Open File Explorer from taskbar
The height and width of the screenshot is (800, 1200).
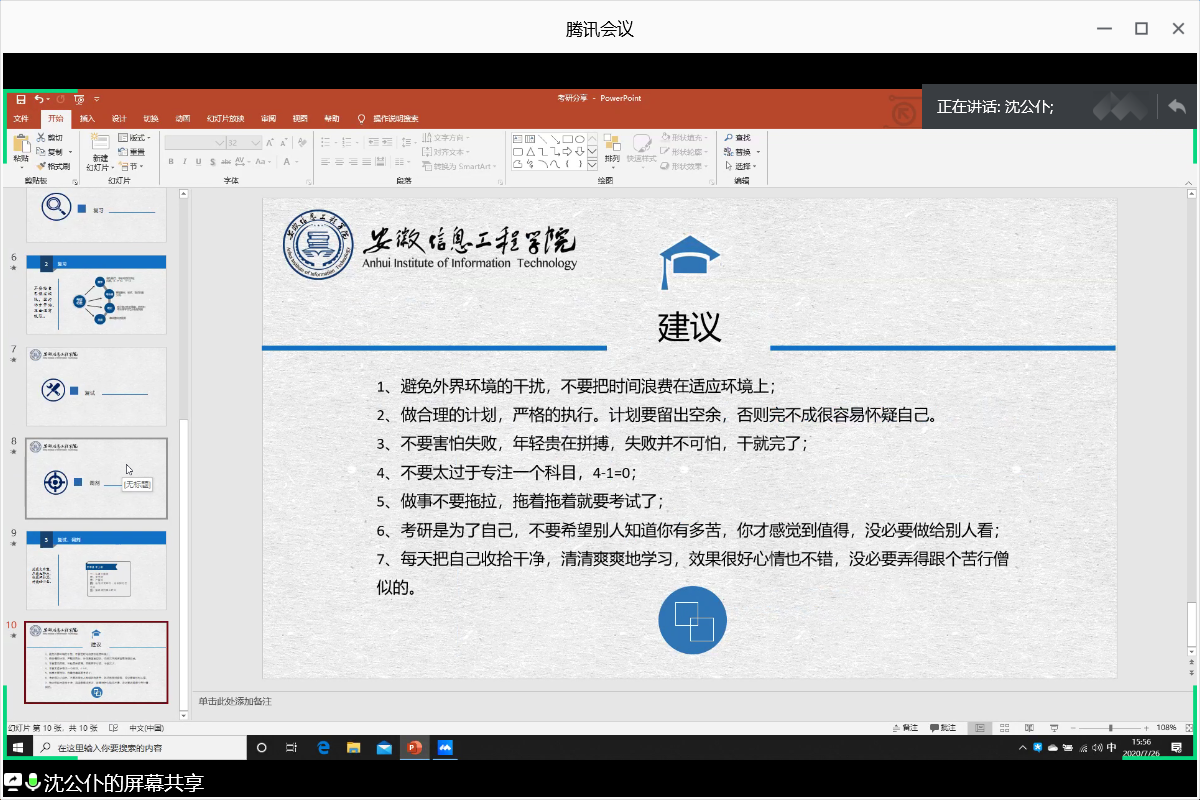(353, 747)
